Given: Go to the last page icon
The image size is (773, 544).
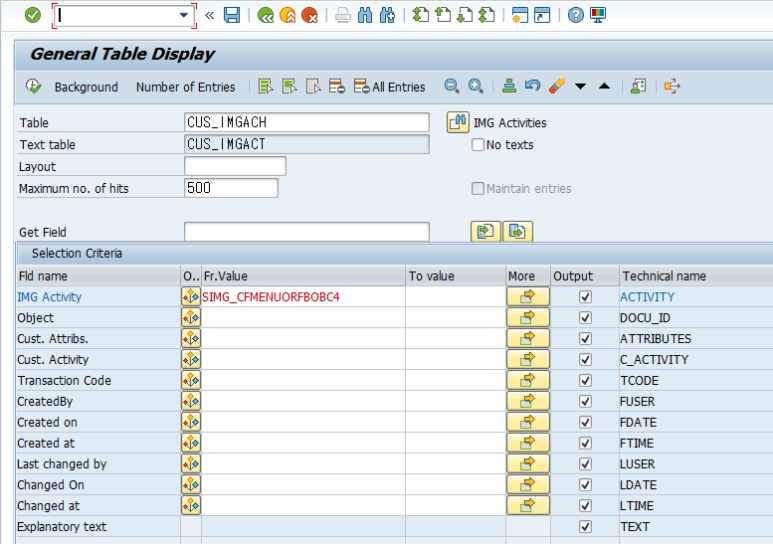Looking at the screenshot, I should (487, 15).
